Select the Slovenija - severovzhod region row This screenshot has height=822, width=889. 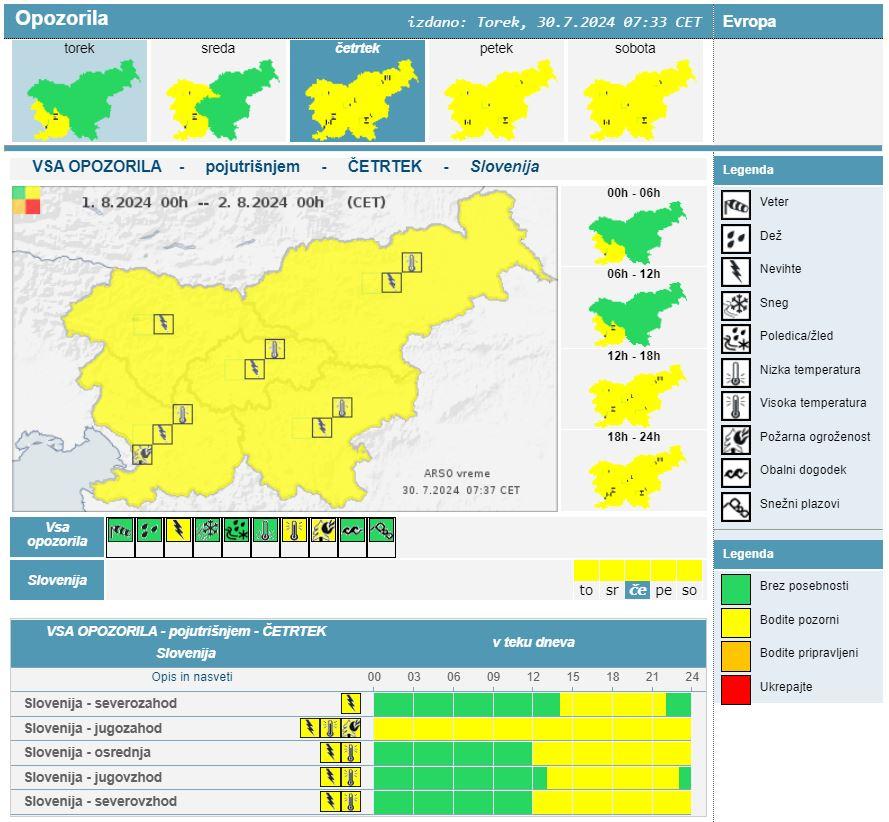pos(100,801)
